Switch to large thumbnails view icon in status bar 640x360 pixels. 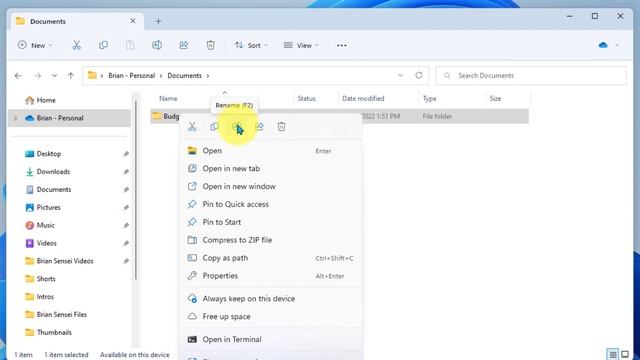pyautogui.click(x=625, y=354)
